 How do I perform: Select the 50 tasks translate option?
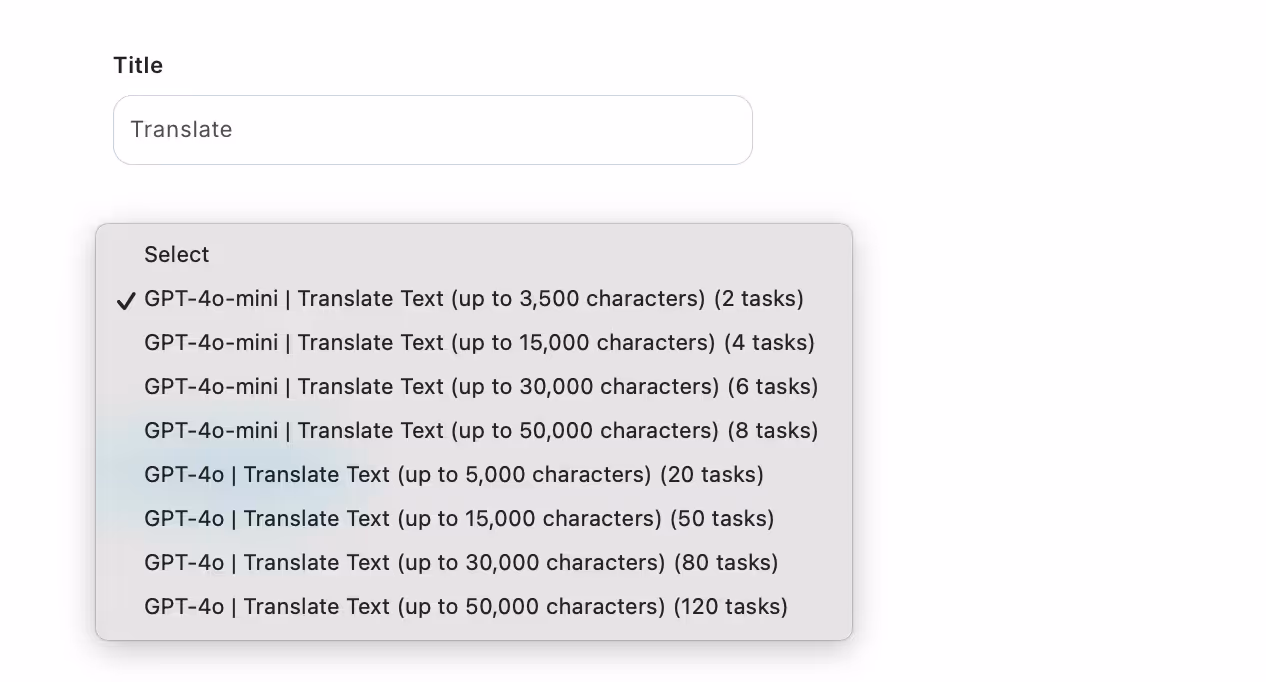pos(474,519)
